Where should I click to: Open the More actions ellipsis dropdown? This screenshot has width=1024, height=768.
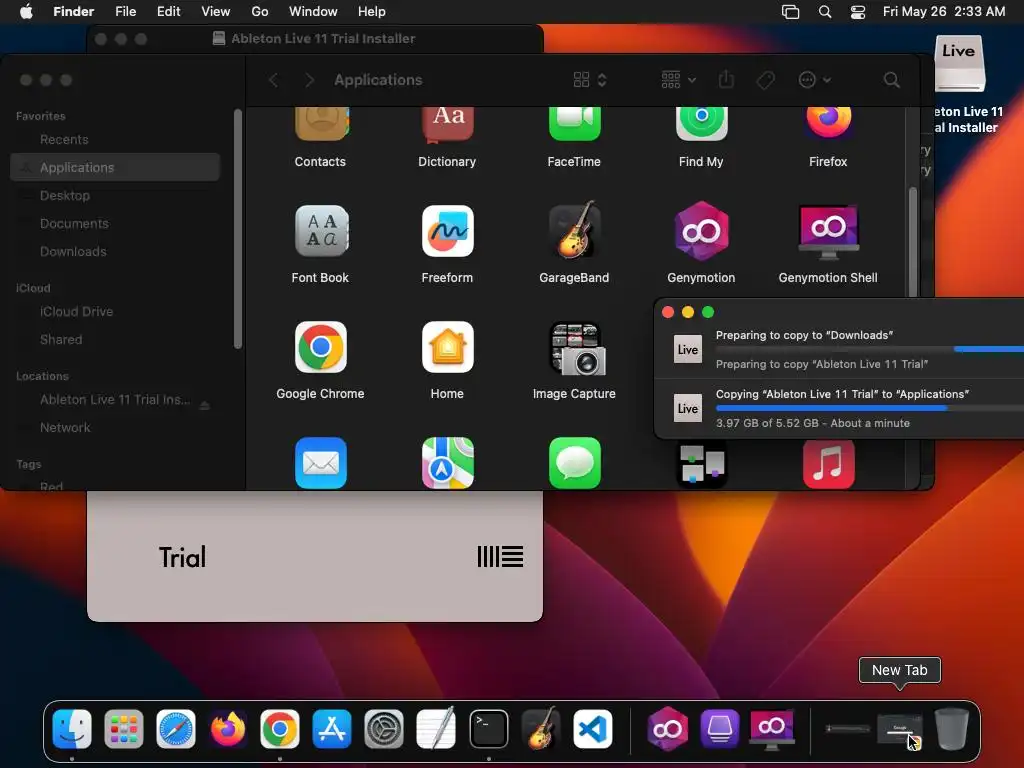[x=814, y=80]
